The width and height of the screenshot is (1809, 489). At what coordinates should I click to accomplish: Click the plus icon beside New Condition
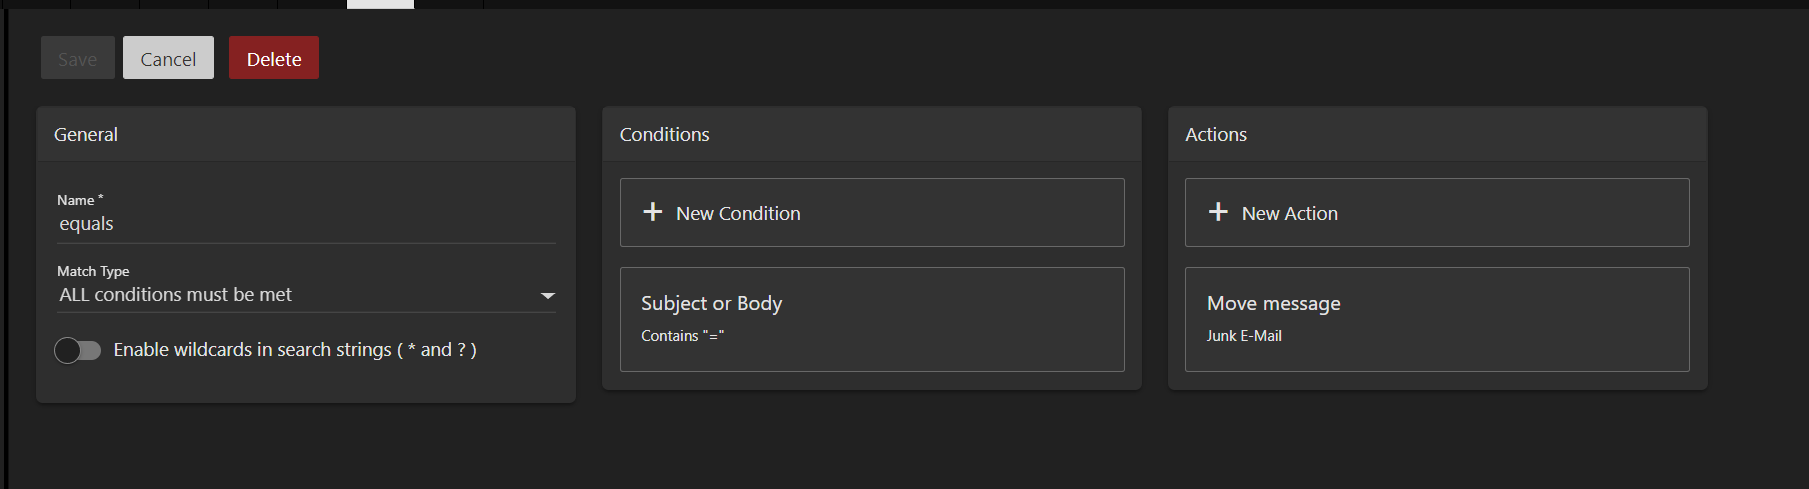653,212
